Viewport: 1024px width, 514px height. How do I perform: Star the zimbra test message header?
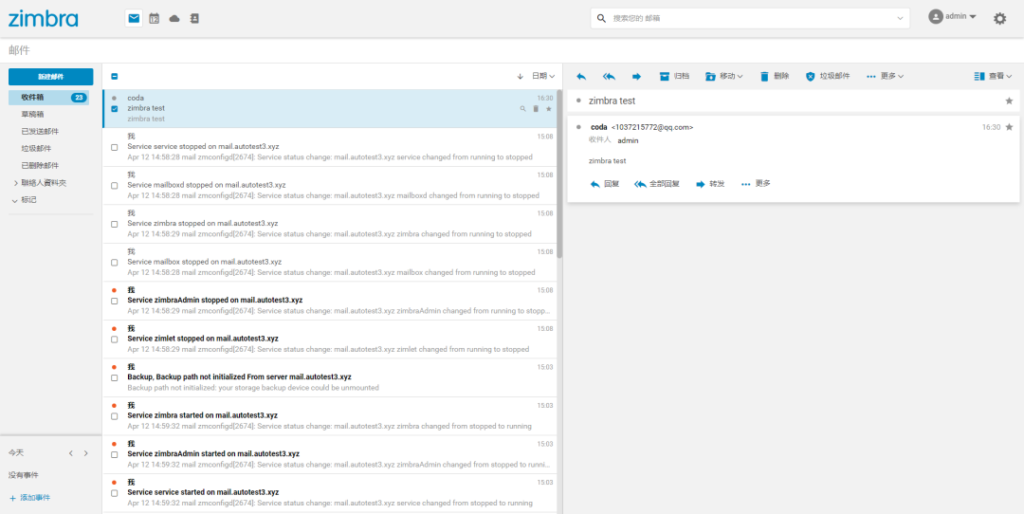[x=1009, y=101]
